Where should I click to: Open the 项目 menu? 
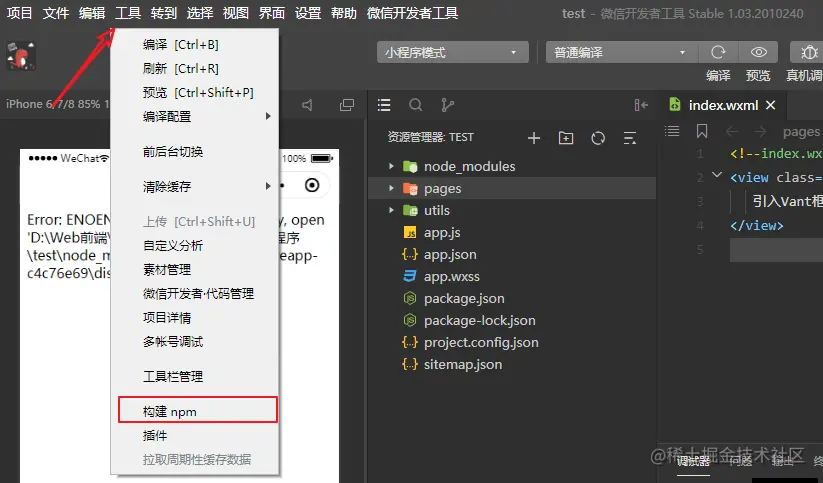[19, 13]
